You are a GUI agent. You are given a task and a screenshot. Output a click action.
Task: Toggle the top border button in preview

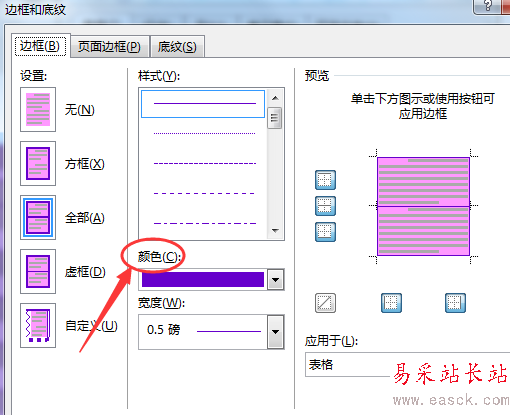pos(325,180)
